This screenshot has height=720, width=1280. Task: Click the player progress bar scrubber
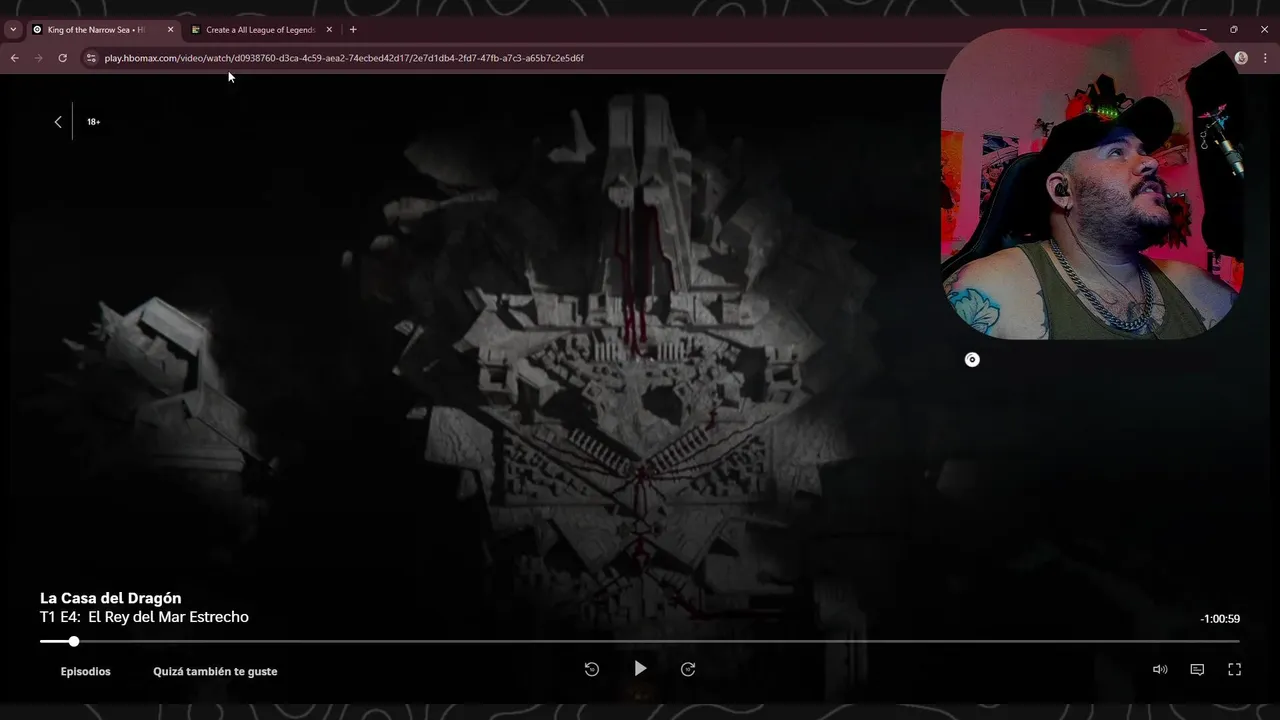(x=74, y=641)
